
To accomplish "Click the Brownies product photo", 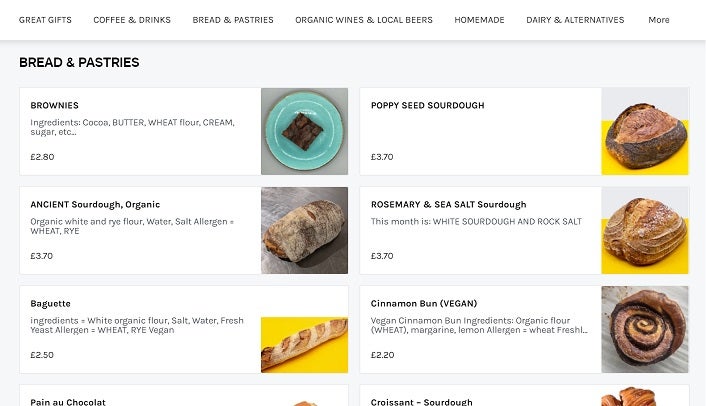I will coord(304,131).
